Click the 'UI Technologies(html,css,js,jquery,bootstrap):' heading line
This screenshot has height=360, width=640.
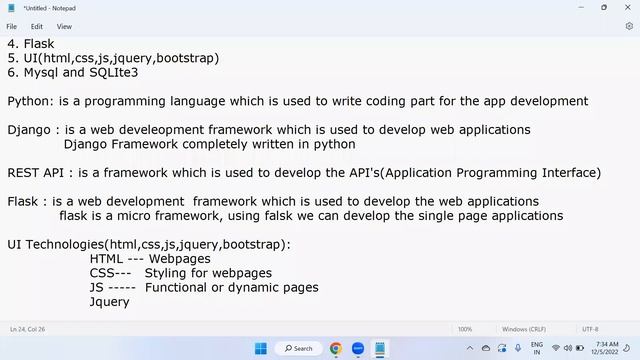[149, 244]
